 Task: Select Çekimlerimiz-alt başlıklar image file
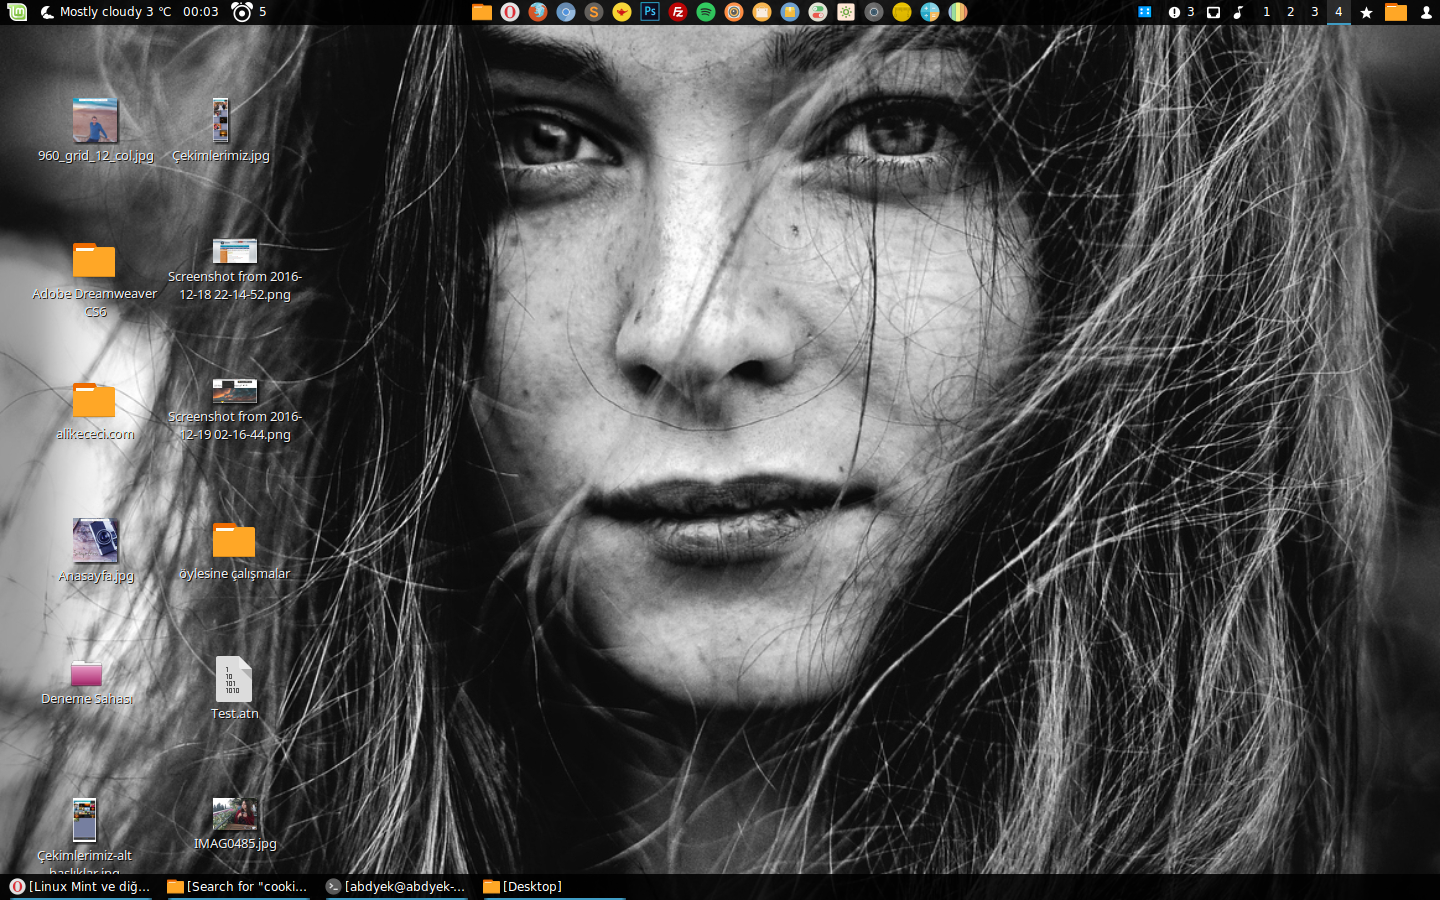[x=85, y=836]
